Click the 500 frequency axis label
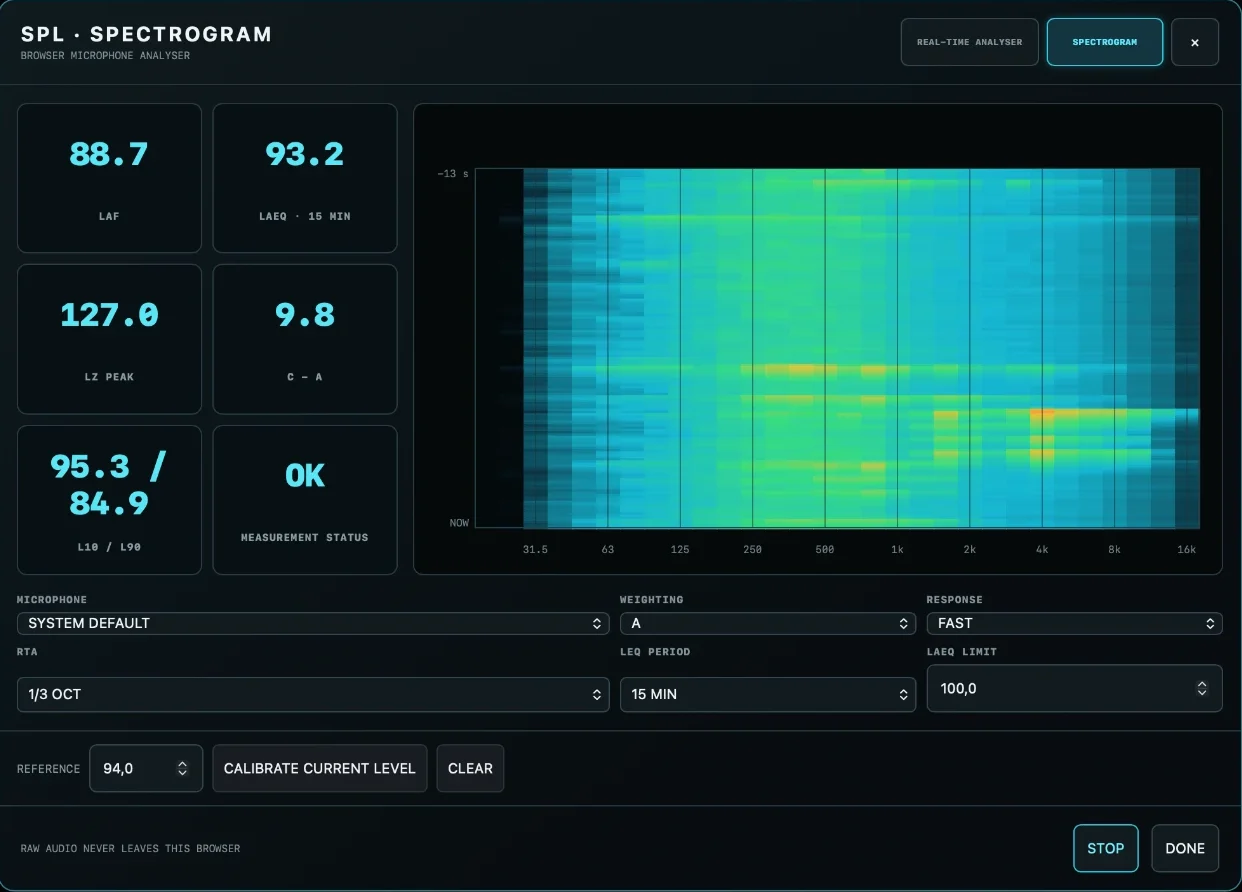The image size is (1242, 892). (x=825, y=549)
